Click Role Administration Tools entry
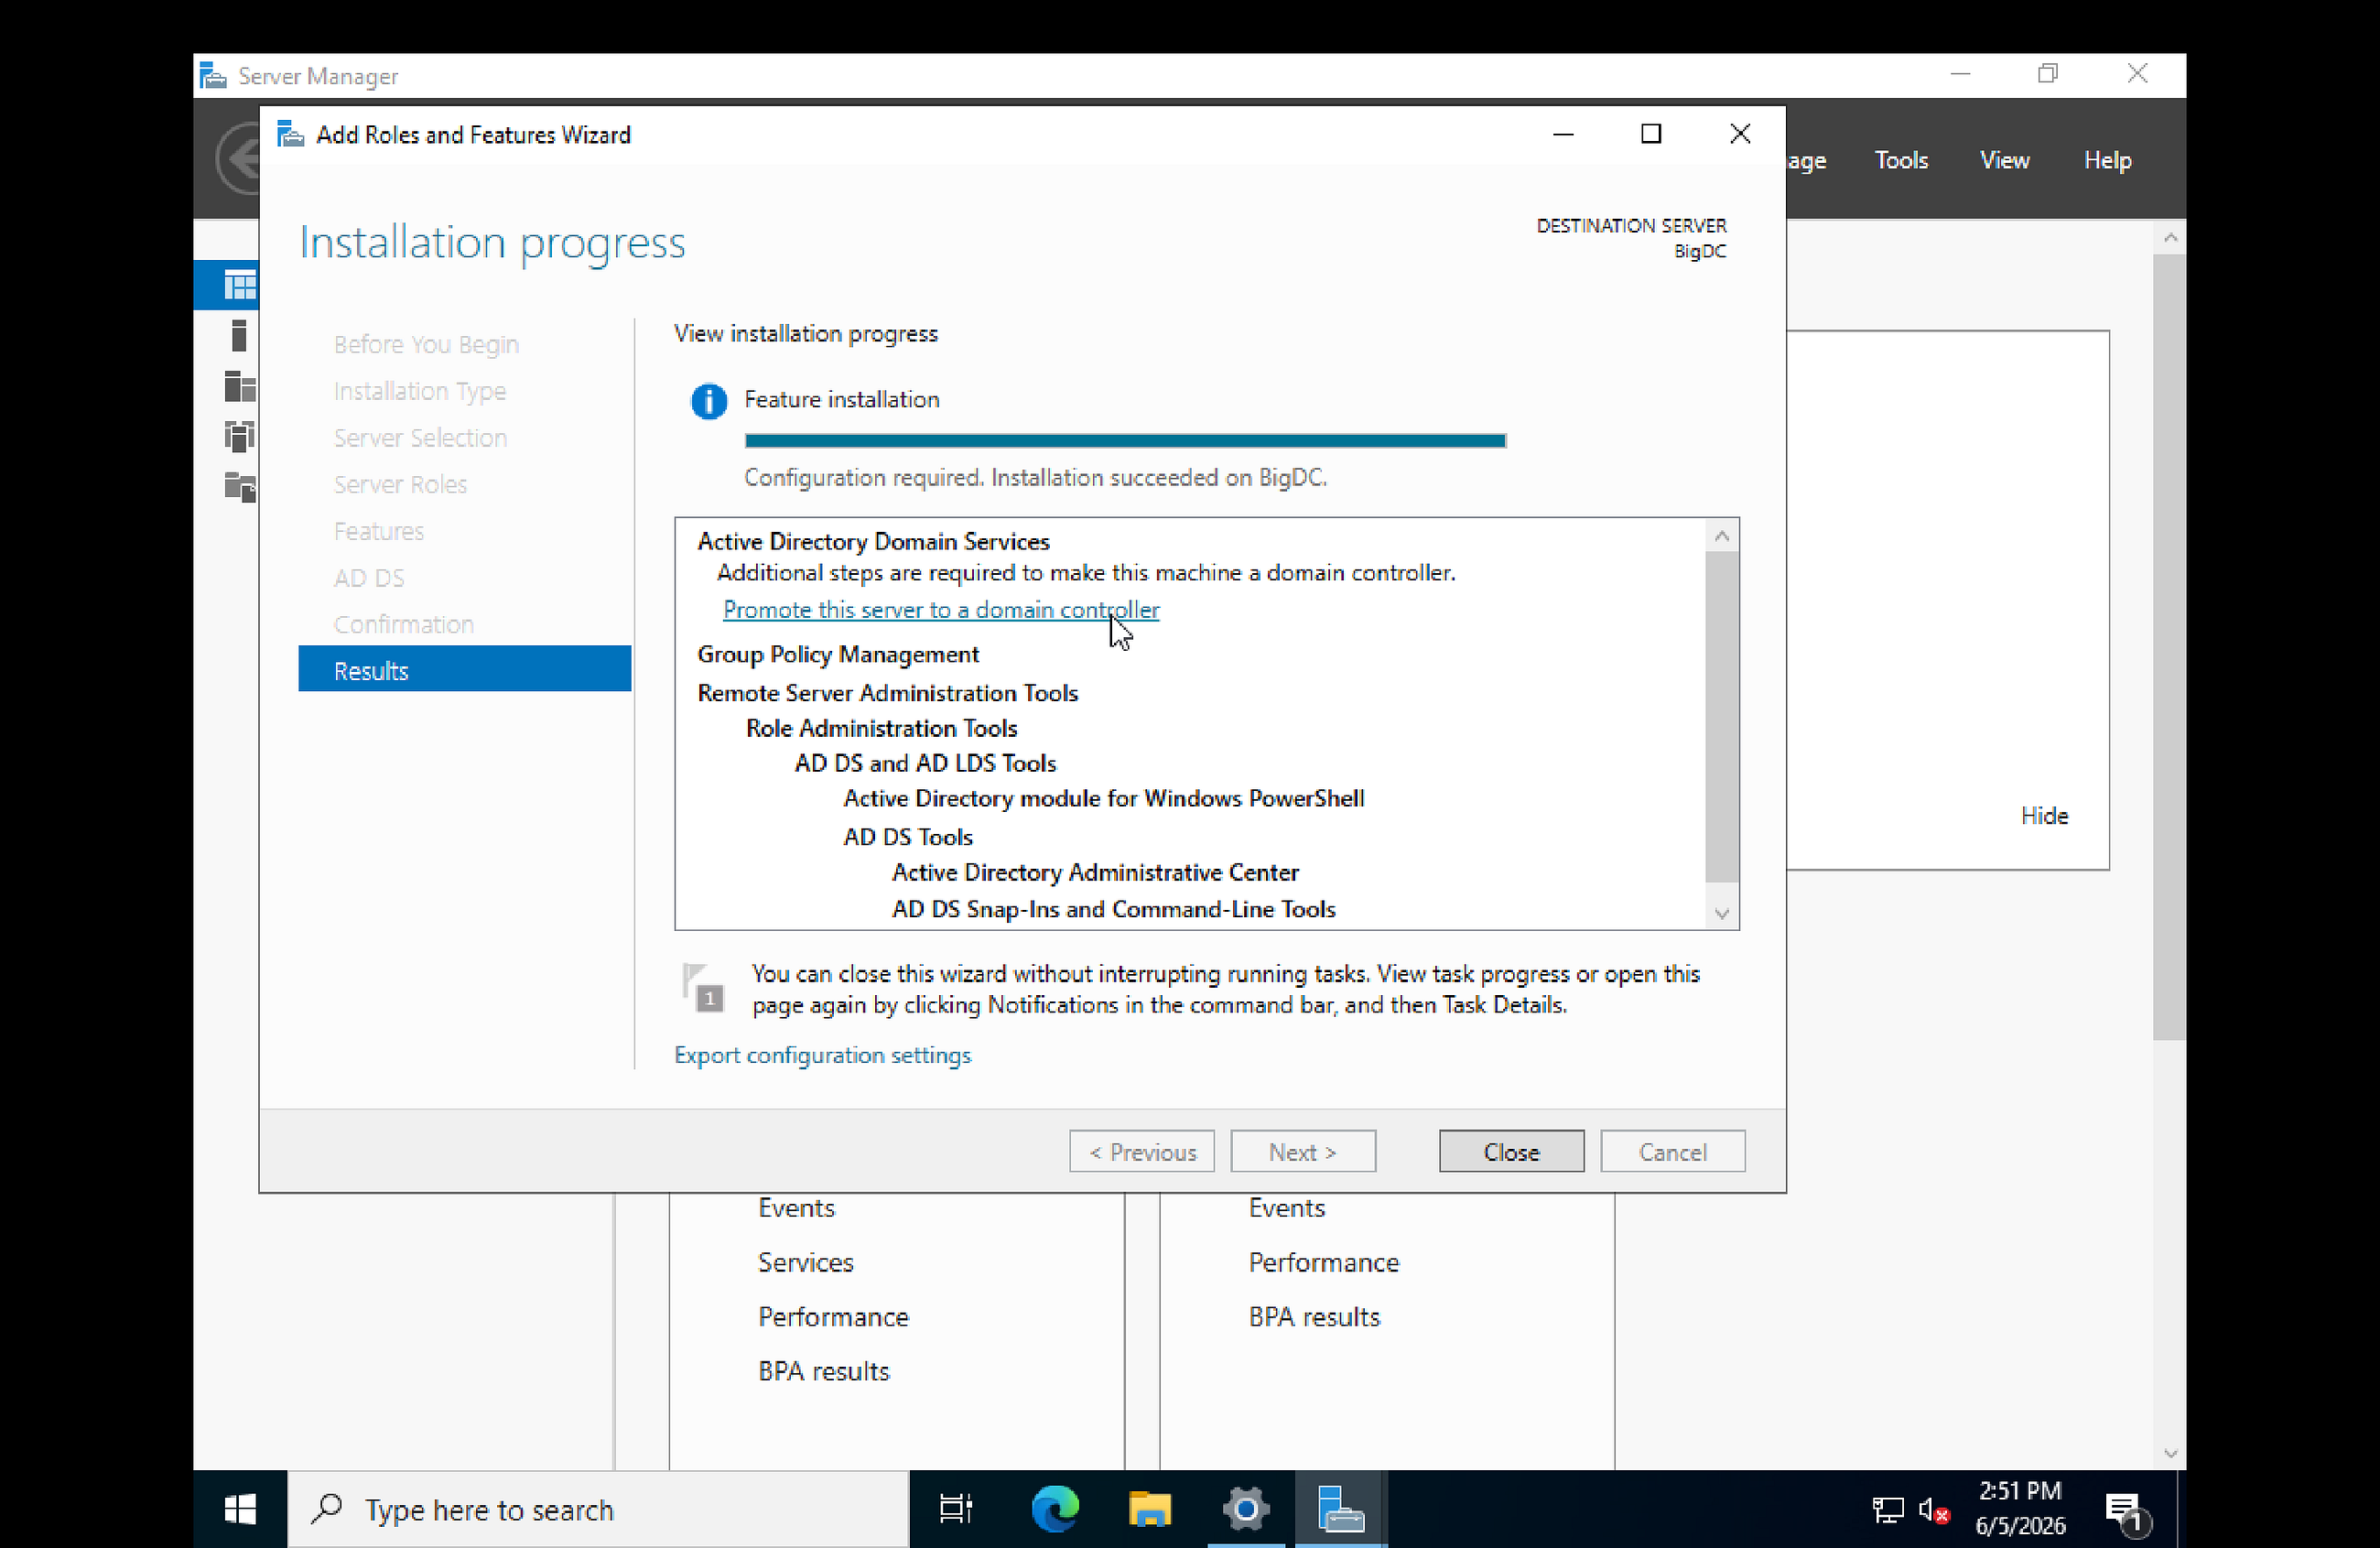The width and height of the screenshot is (2380, 1548). (x=881, y=727)
